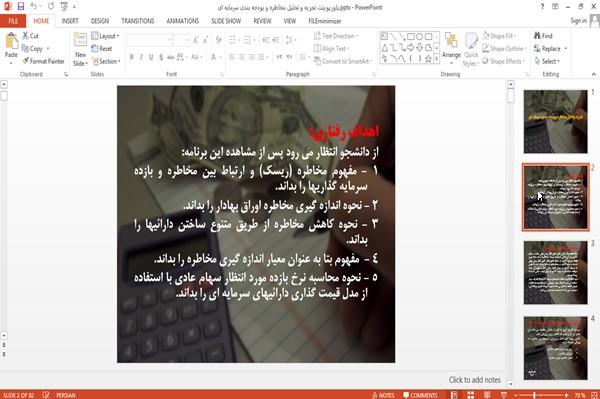Screen dimensions: 600x399
Task: Select slide 4 thumbnail
Action: pyautogui.click(x=555, y=348)
